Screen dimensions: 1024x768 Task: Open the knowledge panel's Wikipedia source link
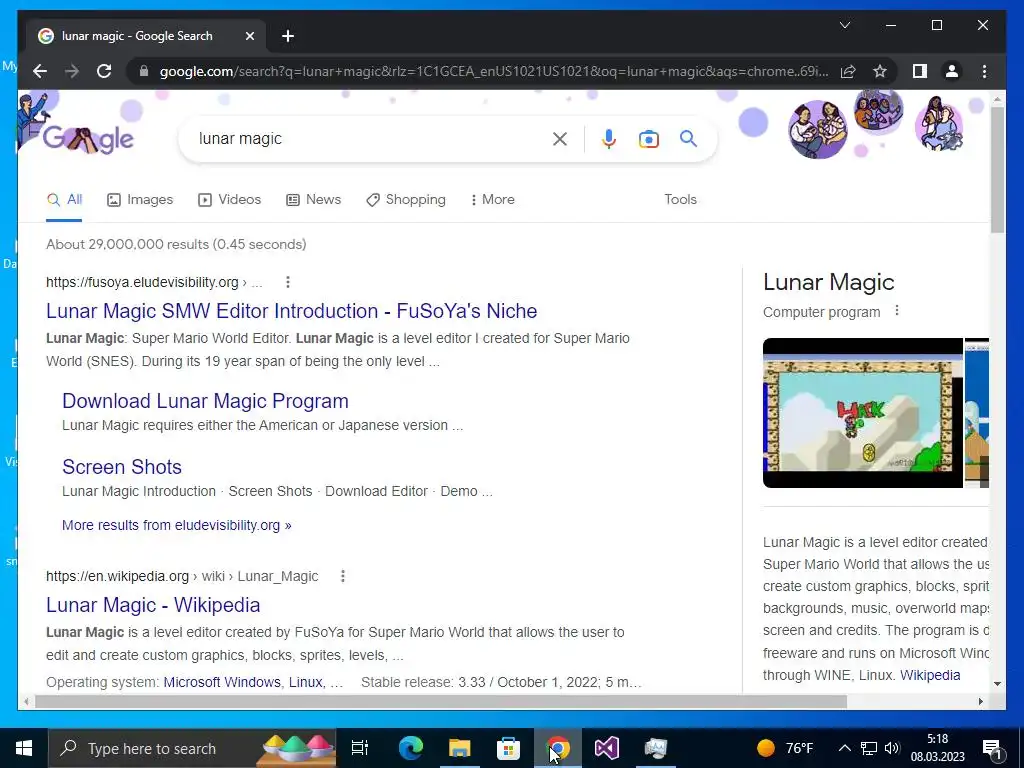(x=930, y=675)
